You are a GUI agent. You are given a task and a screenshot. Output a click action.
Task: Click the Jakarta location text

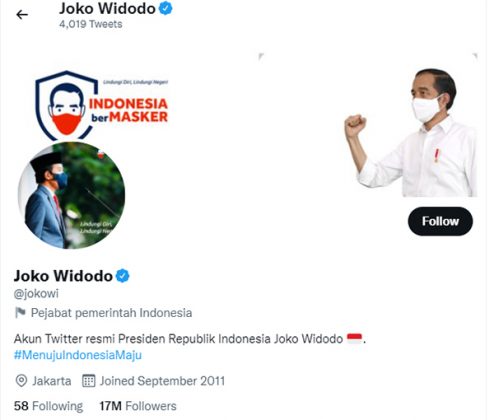52,381
